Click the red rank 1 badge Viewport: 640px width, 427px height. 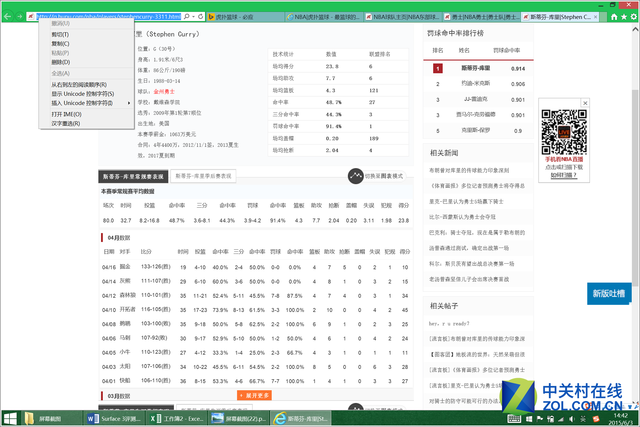click(x=438, y=69)
